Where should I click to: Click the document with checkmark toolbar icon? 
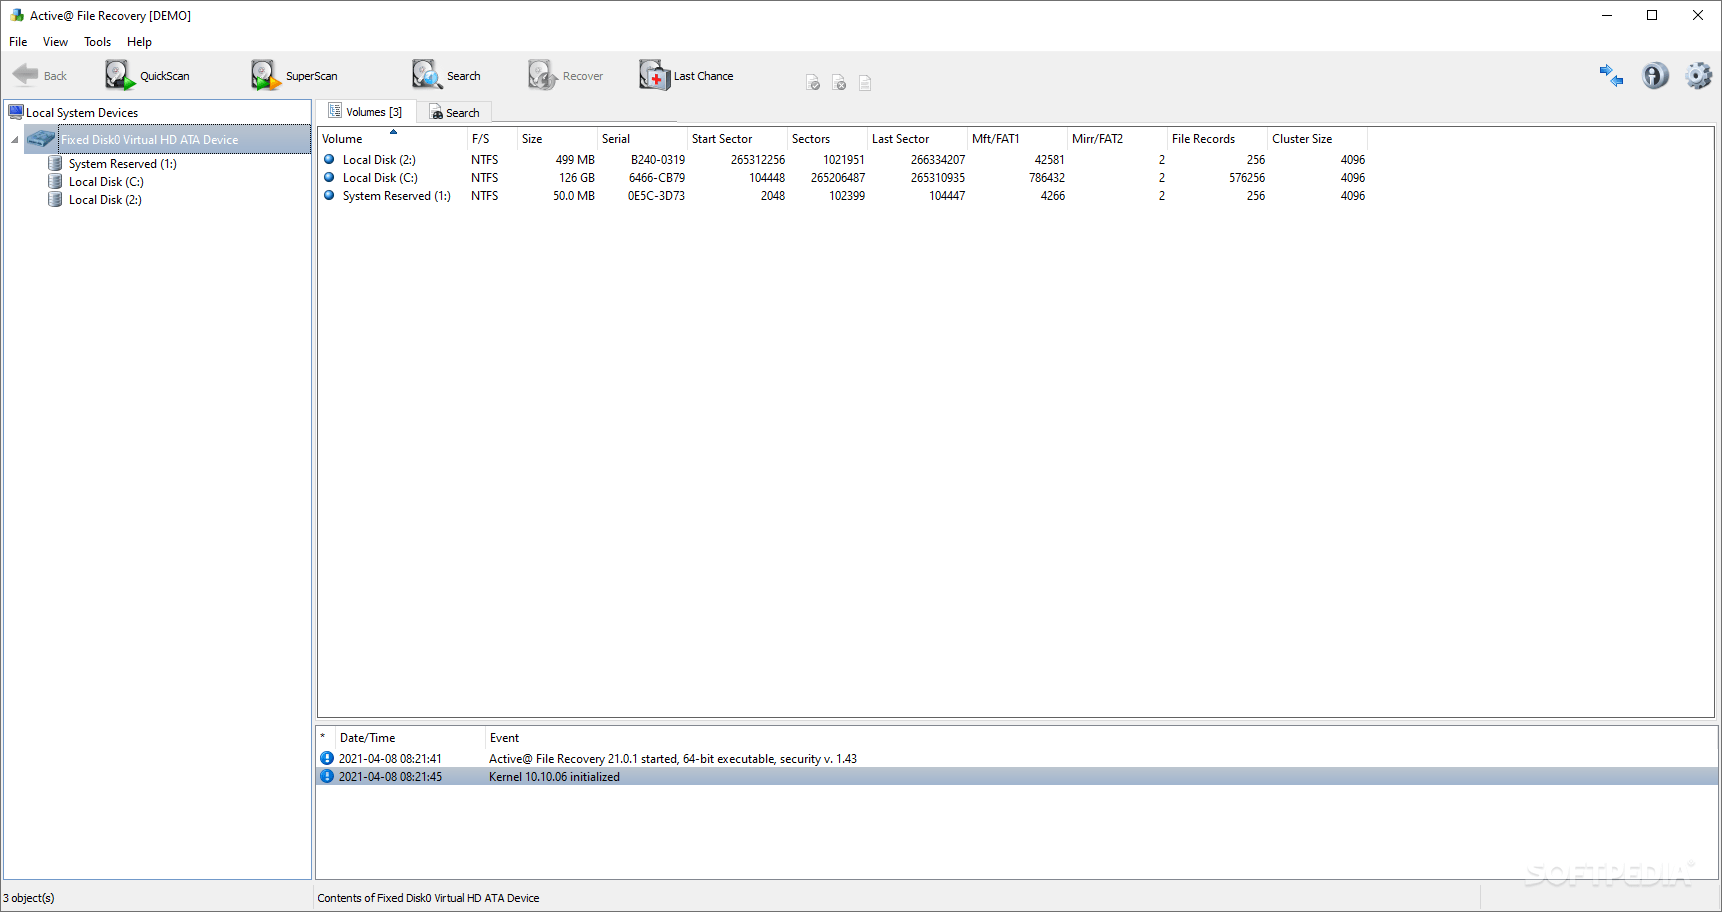point(813,83)
